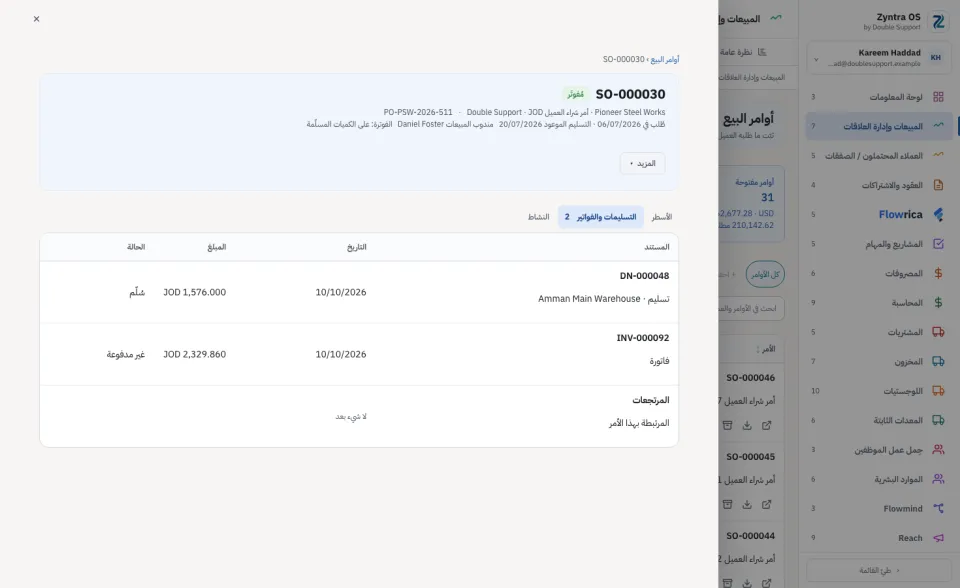Open order SO-000046 in background list
The width and height of the screenshot is (960, 588).
pyautogui.click(x=751, y=377)
